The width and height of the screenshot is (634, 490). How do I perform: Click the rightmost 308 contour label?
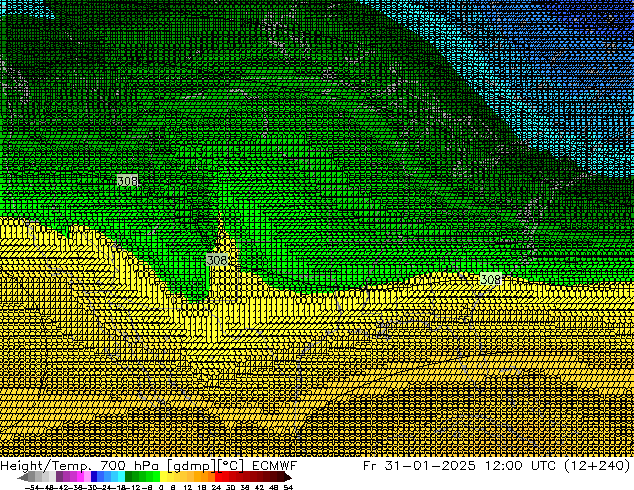click(x=490, y=279)
